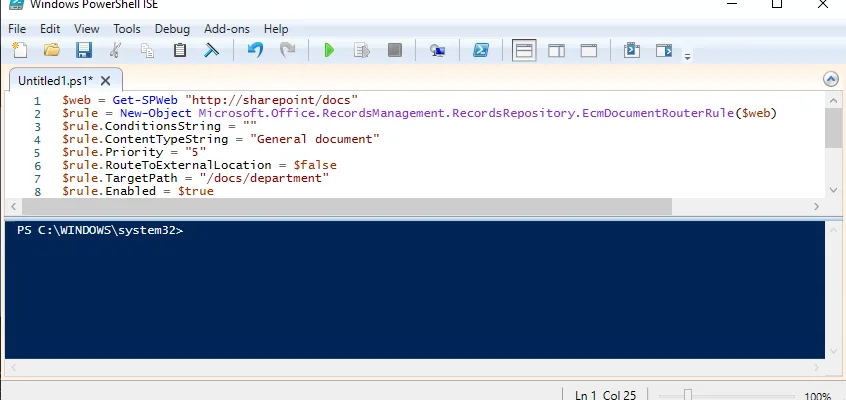Undo the last edit with blue arrow
This screenshot has width=846, height=400.
(x=255, y=51)
